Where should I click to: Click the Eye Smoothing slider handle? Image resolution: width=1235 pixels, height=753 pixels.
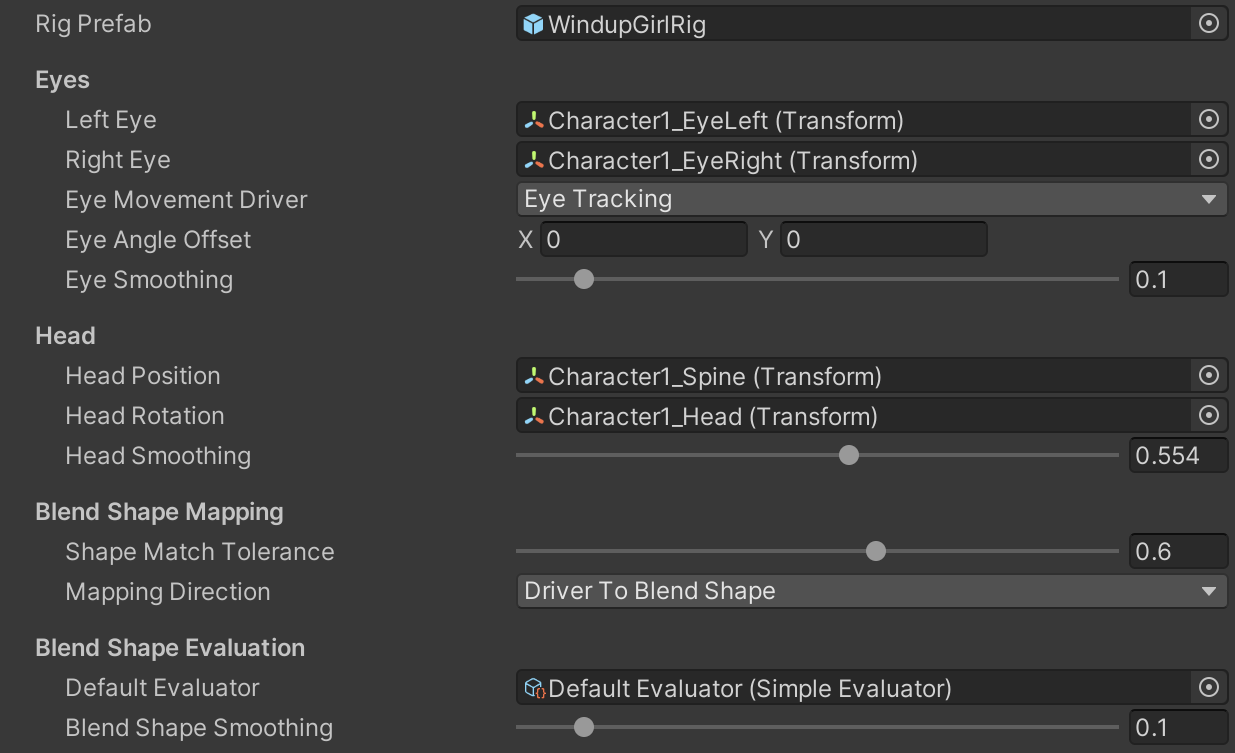click(x=584, y=279)
